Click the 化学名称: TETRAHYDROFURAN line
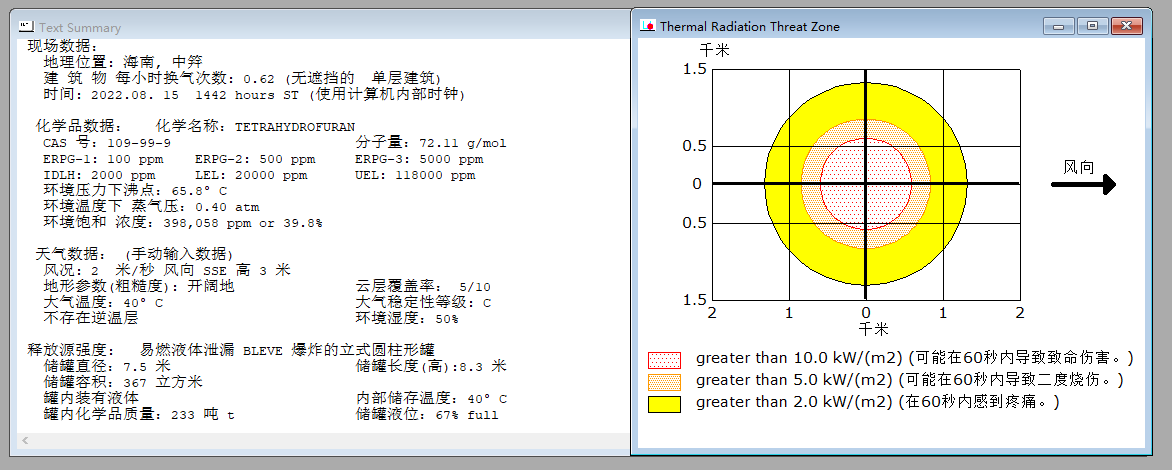This screenshot has width=1172, height=470. click(255, 126)
